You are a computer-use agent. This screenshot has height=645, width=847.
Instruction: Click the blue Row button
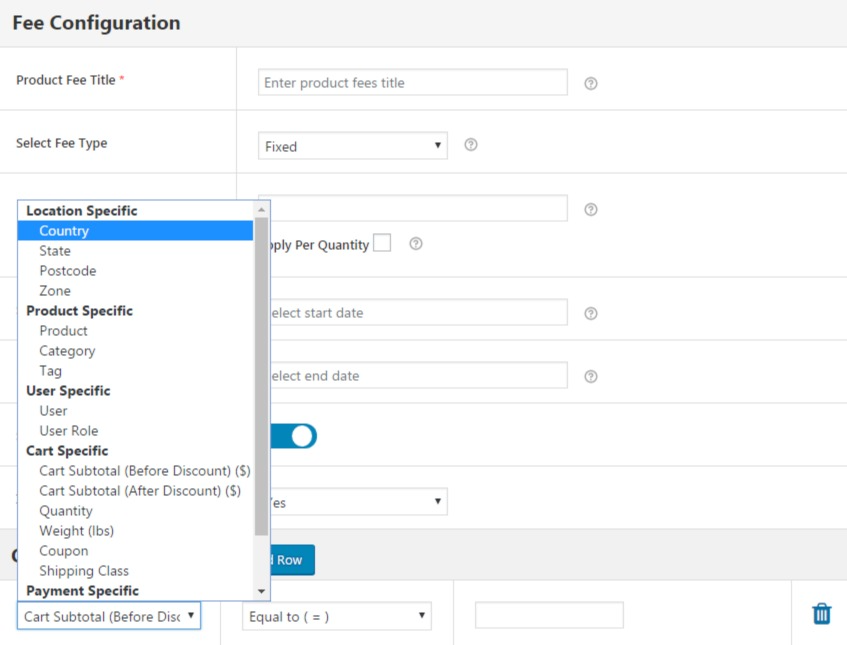tap(292, 560)
